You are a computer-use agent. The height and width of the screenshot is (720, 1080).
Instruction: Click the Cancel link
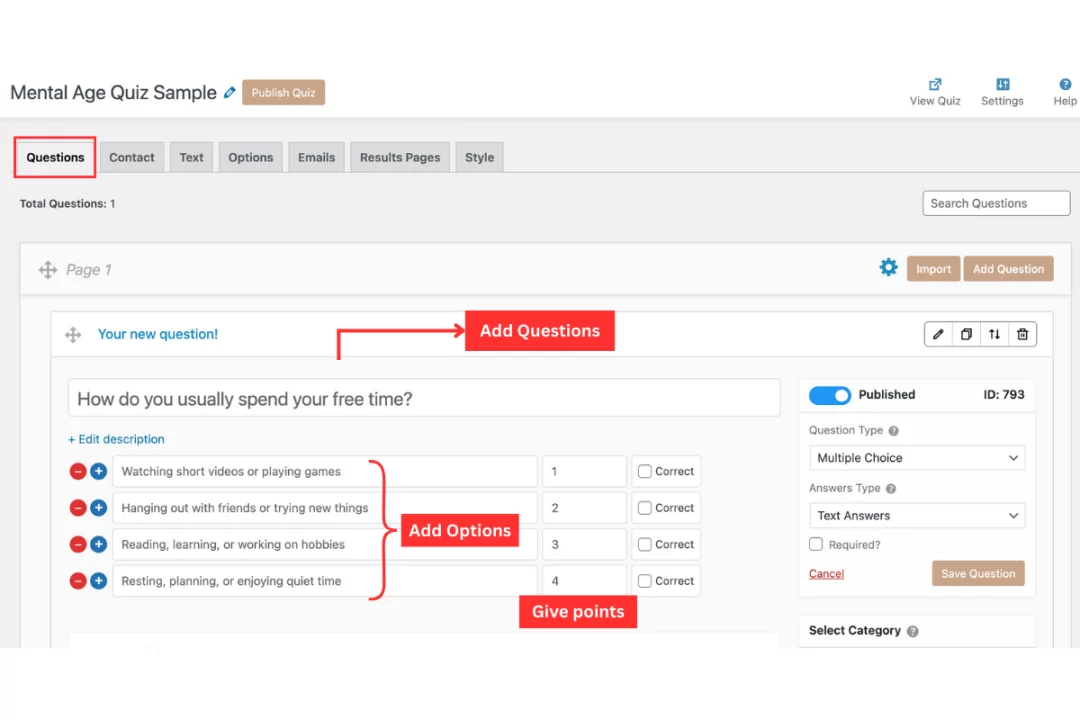(826, 574)
